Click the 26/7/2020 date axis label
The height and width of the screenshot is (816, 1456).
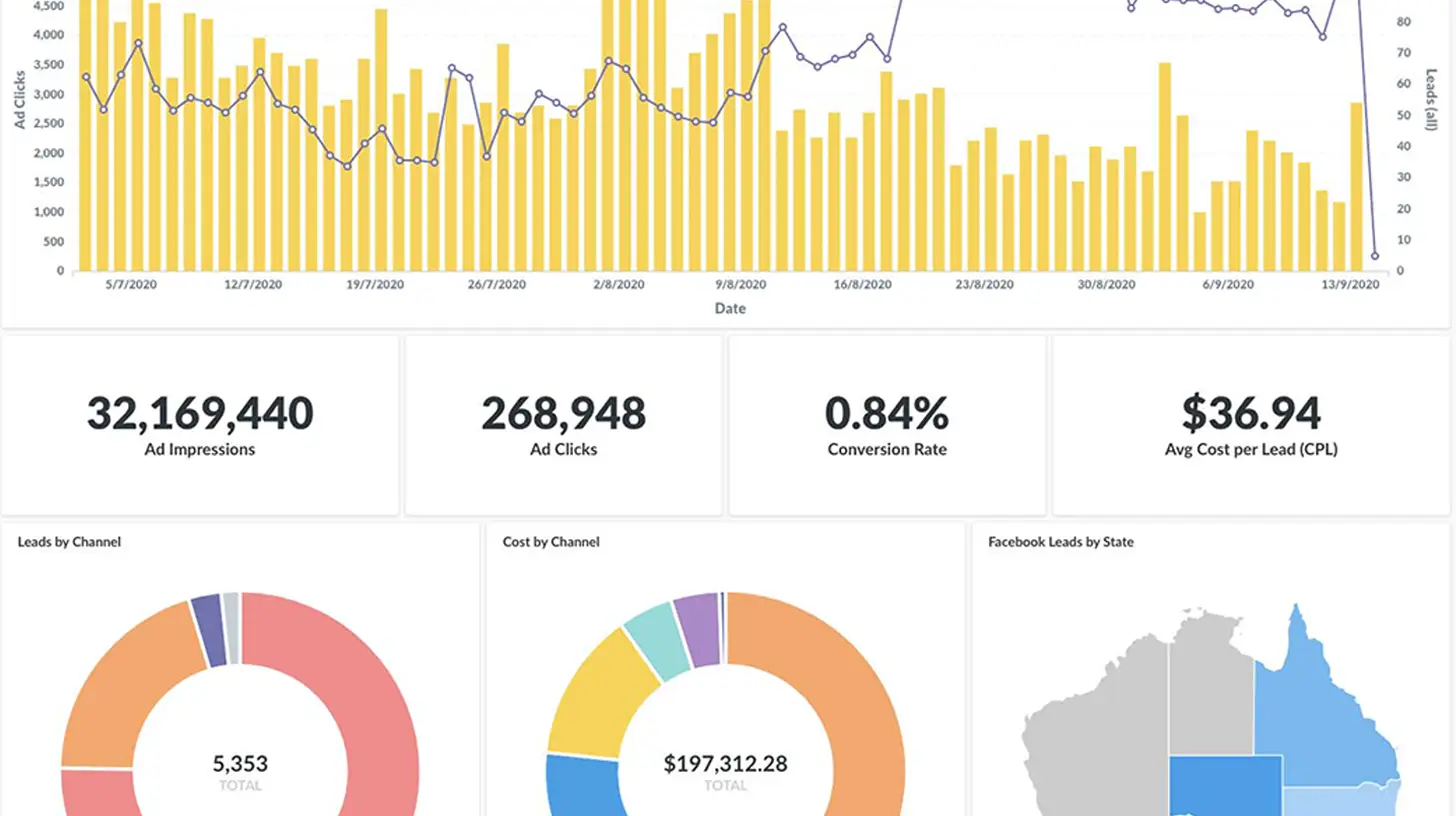coord(497,285)
